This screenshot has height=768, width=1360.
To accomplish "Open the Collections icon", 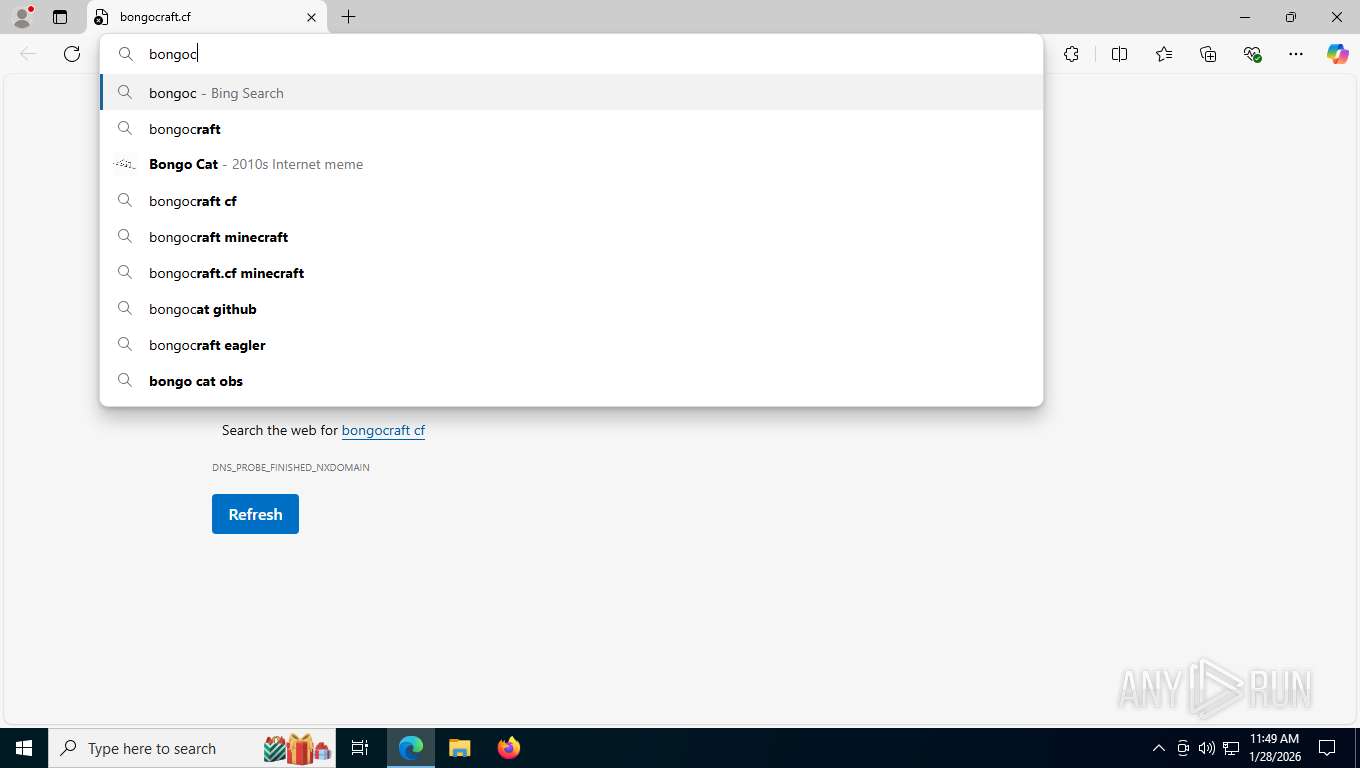I will coord(1208,54).
